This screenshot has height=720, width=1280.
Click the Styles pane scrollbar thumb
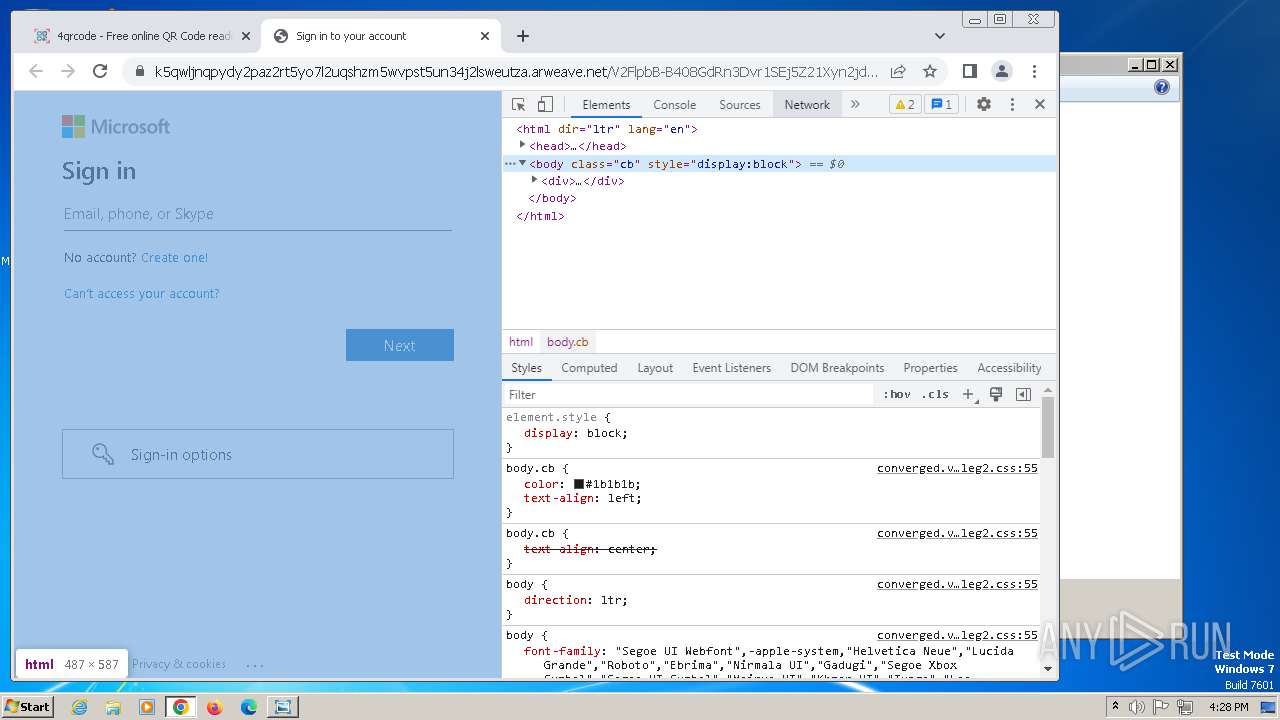pyautogui.click(x=1048, y=428)
